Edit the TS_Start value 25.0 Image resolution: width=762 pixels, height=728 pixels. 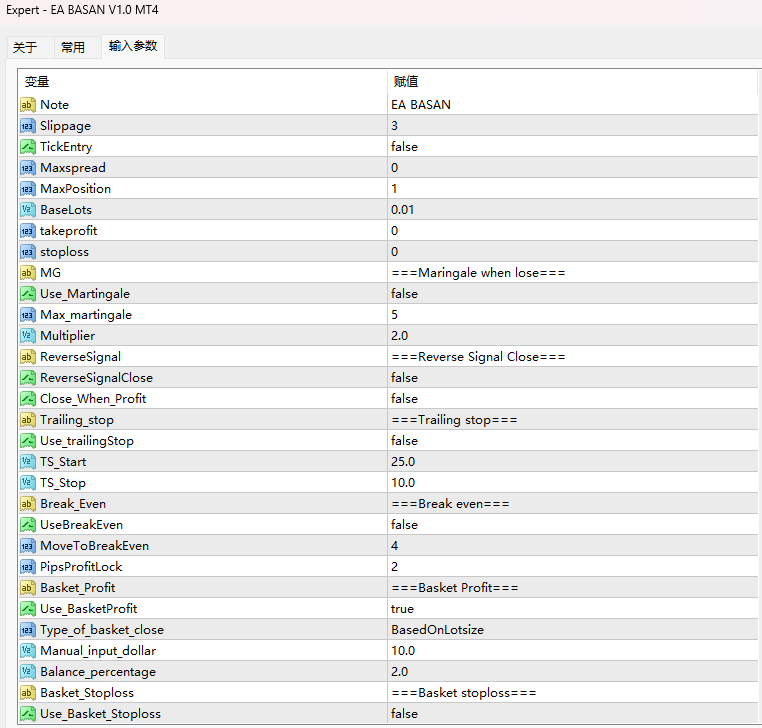[x=572, y=462]
